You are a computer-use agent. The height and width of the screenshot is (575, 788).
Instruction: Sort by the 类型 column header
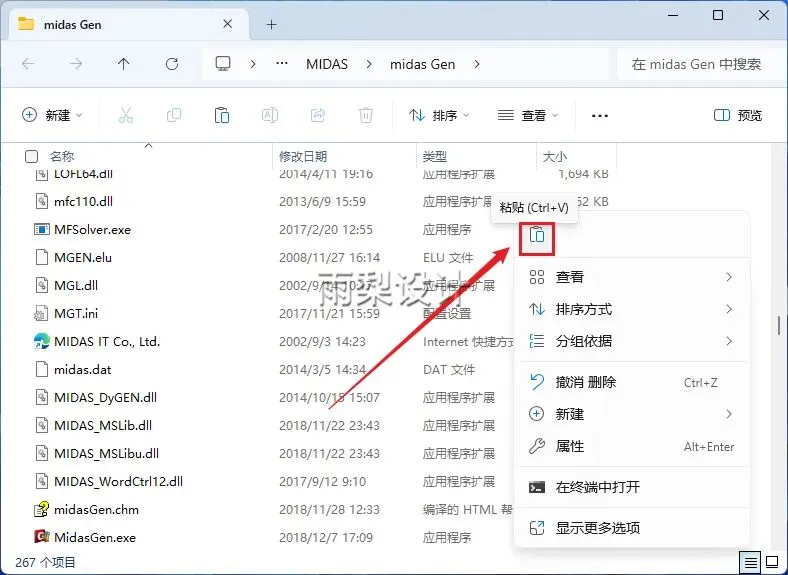(x=435, y=156)
